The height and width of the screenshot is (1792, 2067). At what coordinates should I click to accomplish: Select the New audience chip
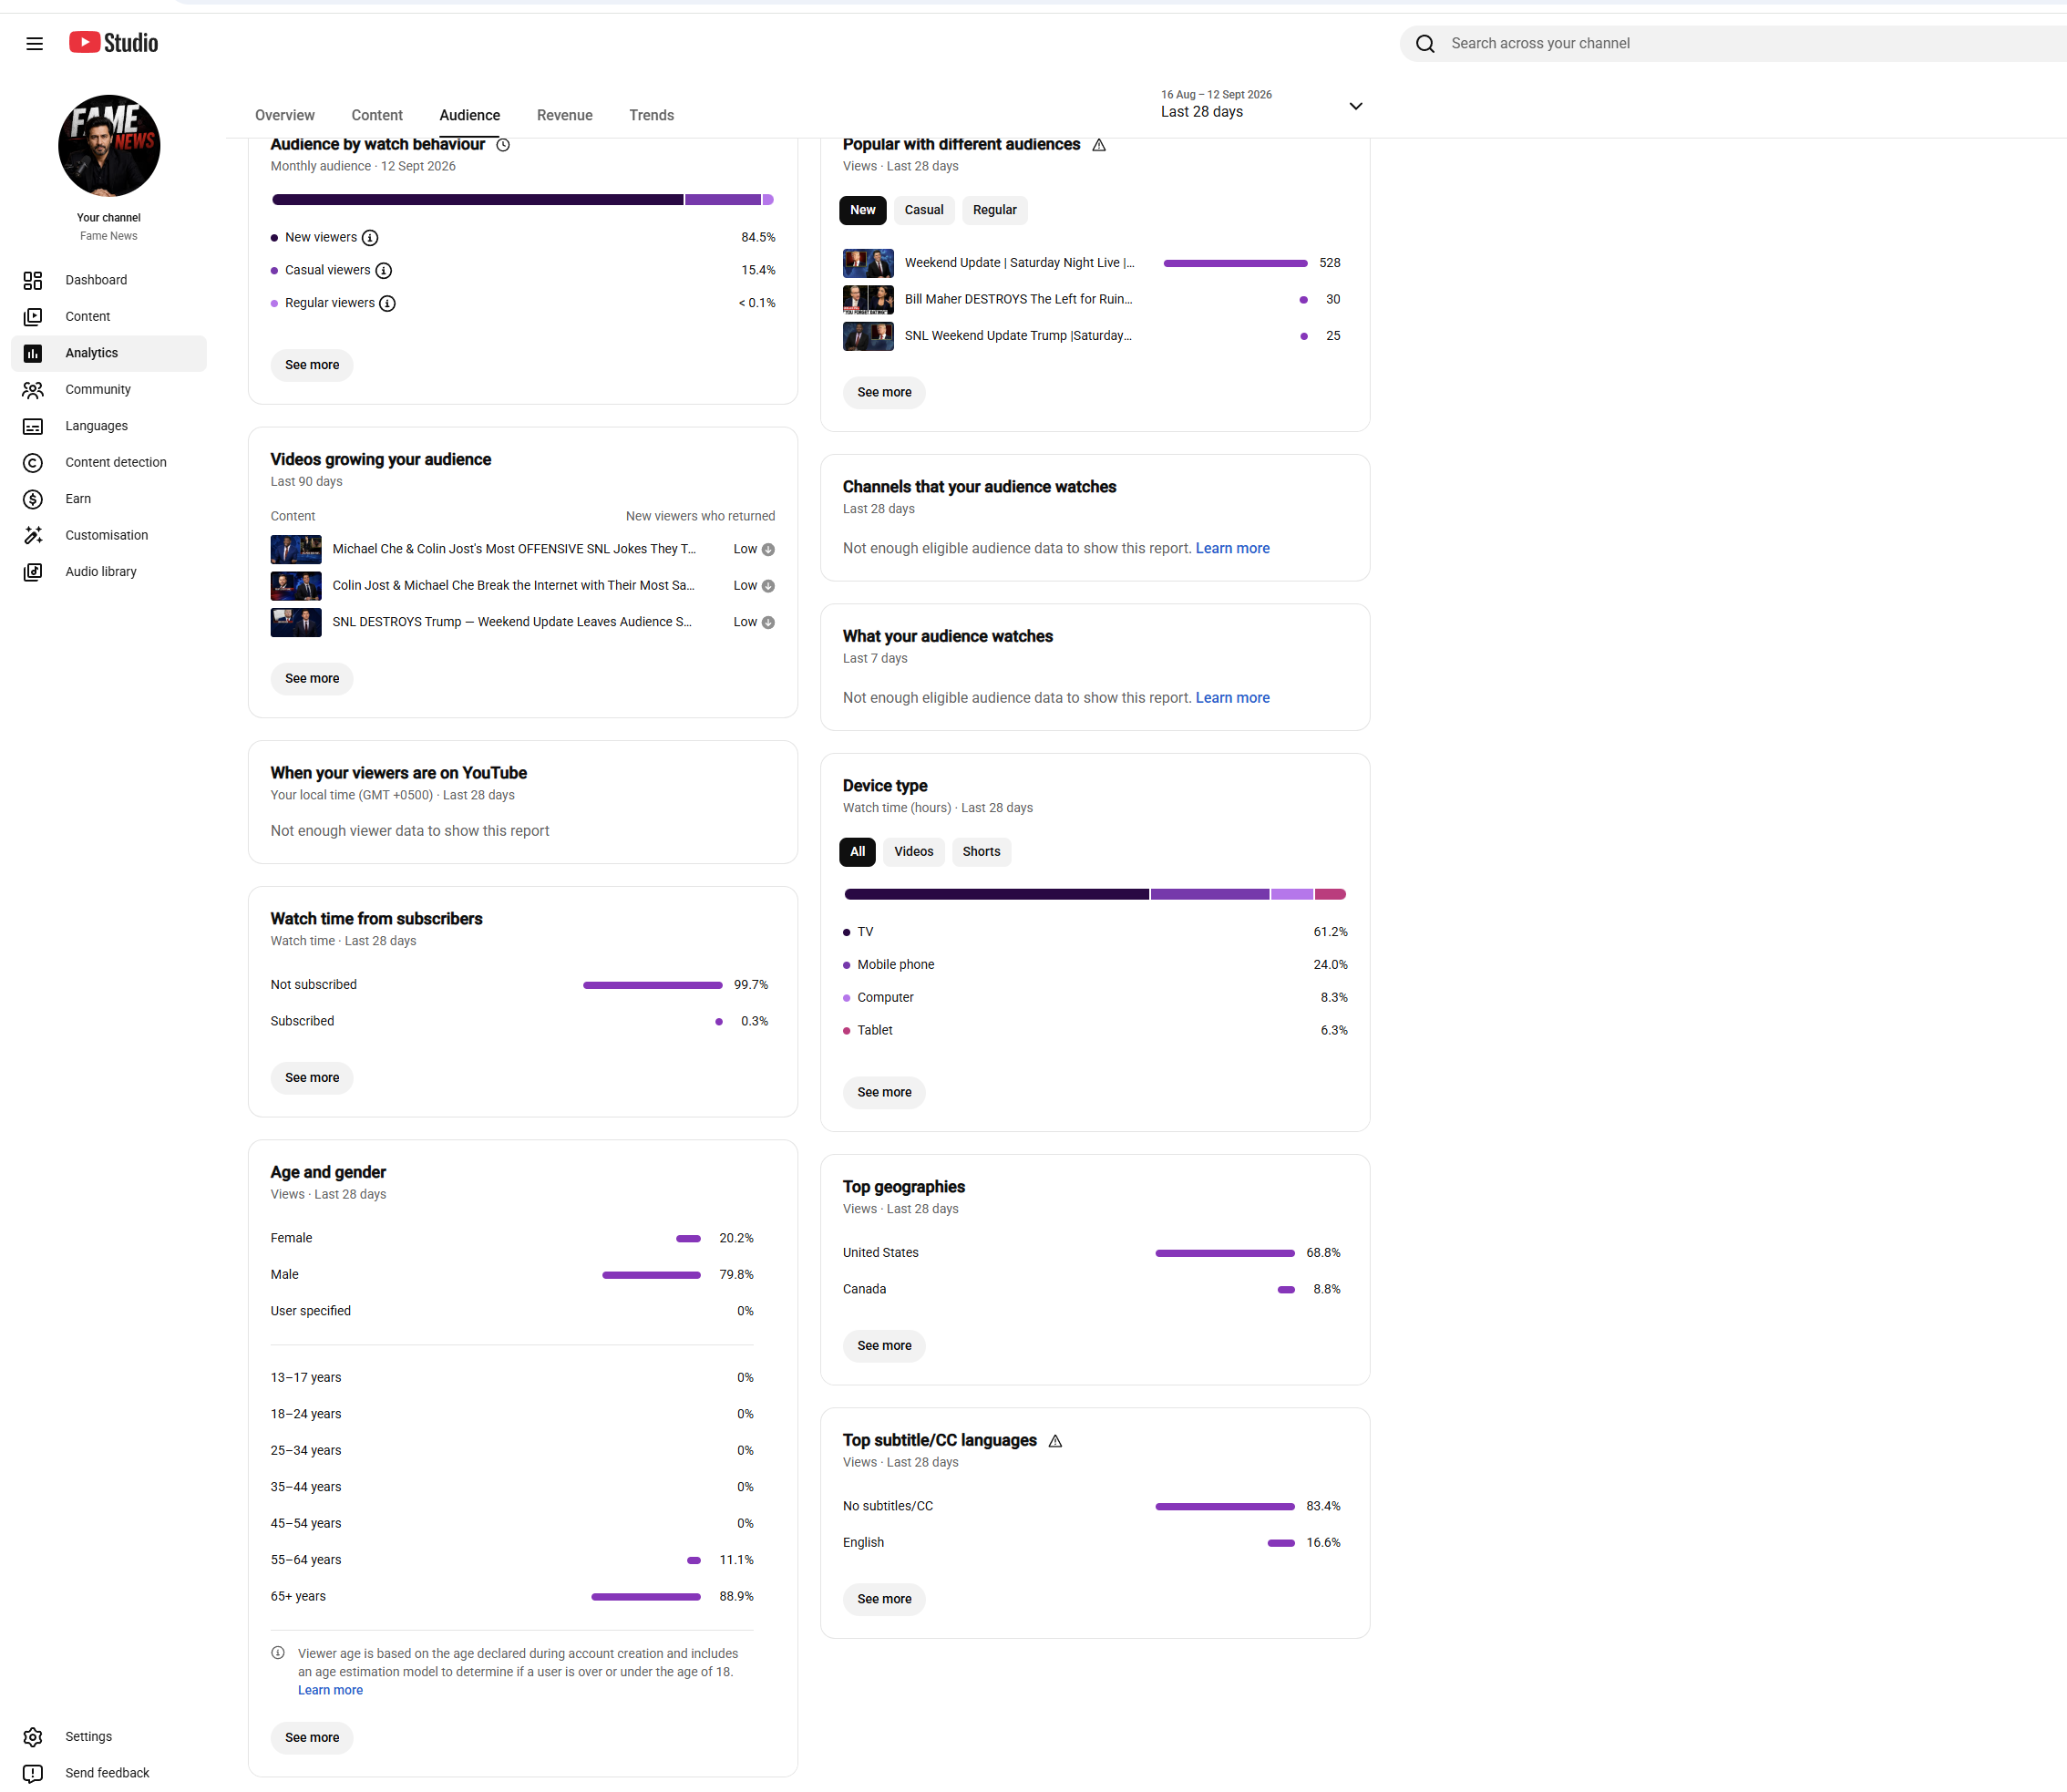point(862,210)
